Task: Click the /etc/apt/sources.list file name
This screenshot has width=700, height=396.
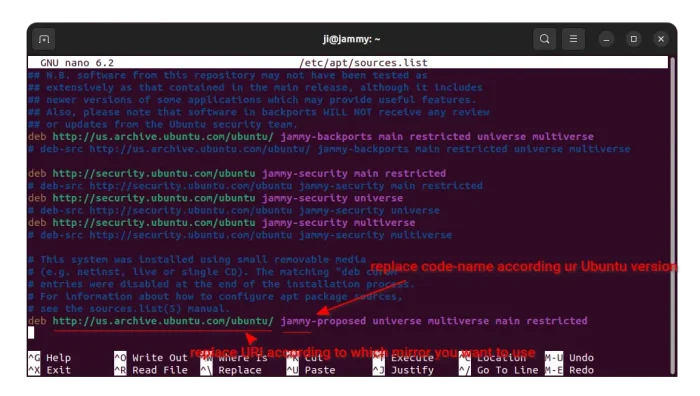Action: [x=363, y=63]
